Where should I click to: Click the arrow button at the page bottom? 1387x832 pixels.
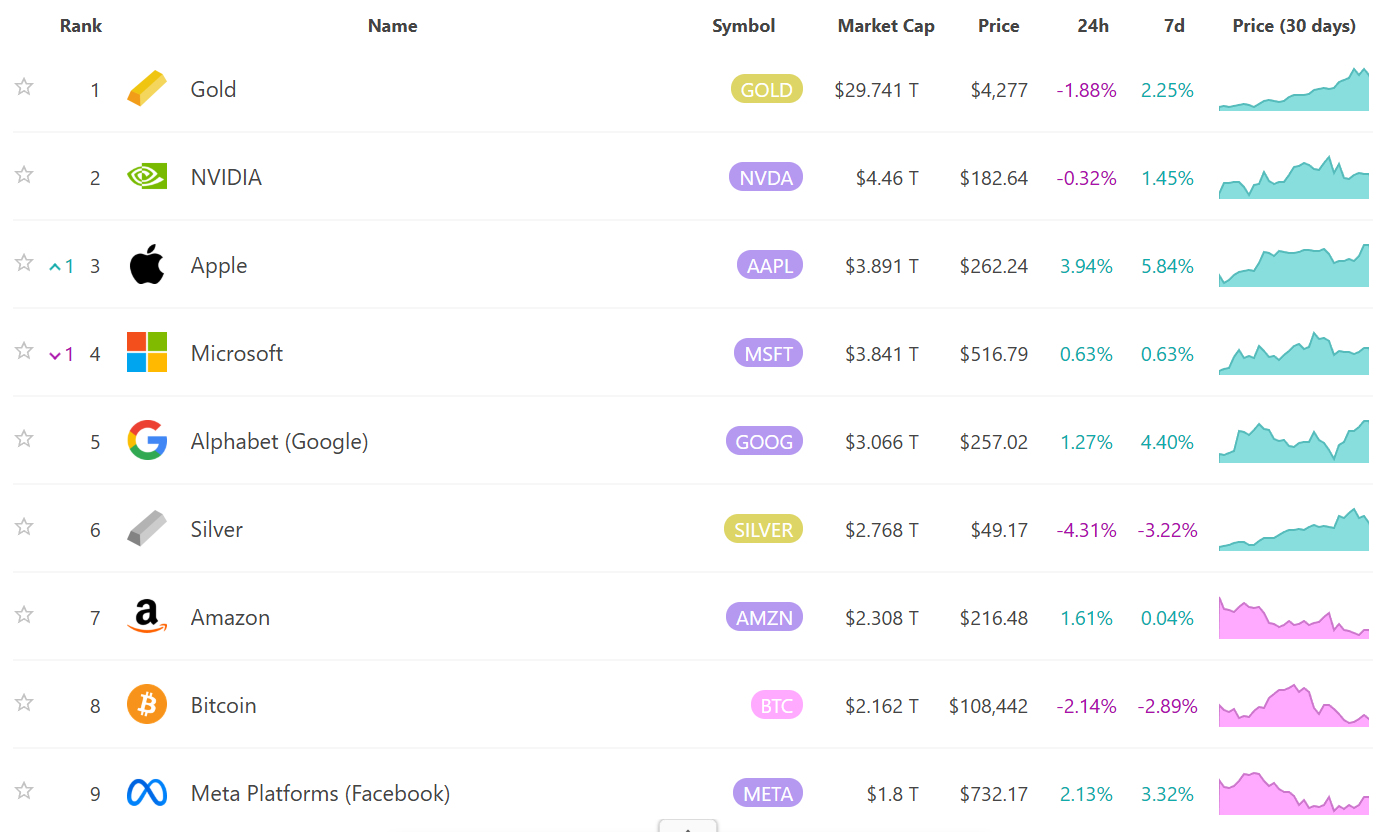(687, 828)
